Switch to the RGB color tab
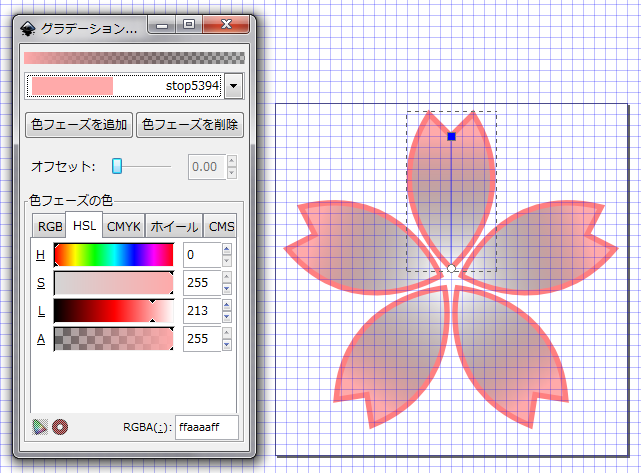Viewport: 641px width, 473px height. (x=49, y=226)
